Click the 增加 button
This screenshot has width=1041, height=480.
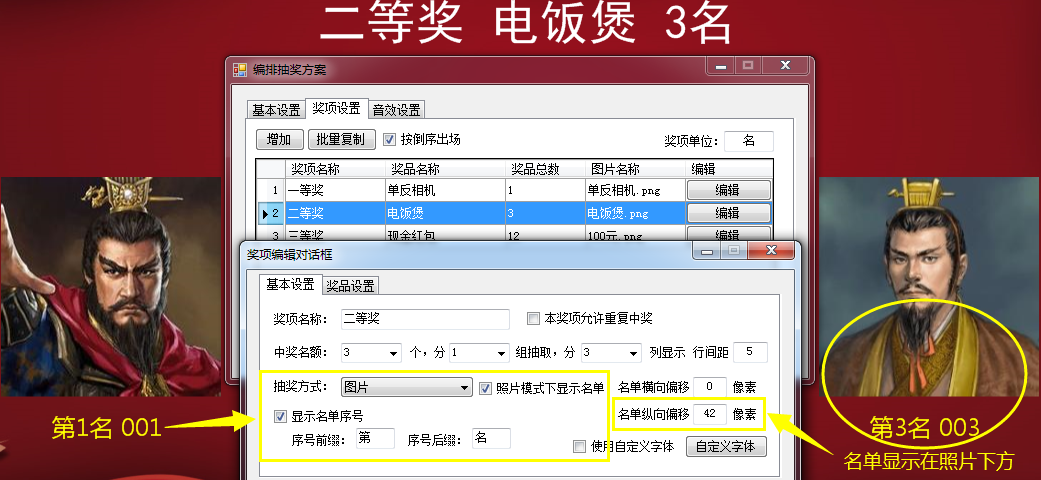click(x=280, y=140)
